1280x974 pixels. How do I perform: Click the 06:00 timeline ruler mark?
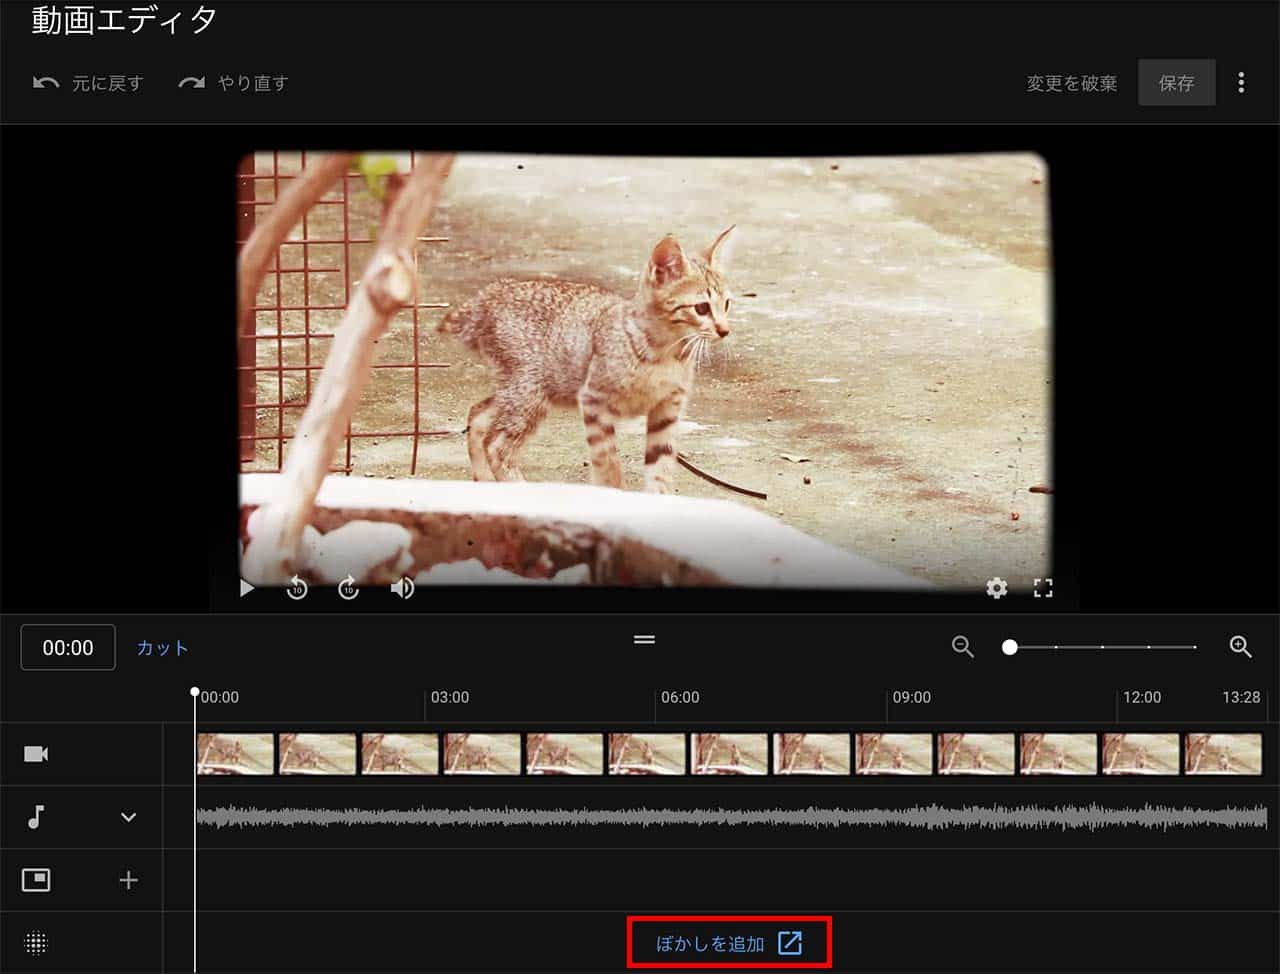coord(680,697)
